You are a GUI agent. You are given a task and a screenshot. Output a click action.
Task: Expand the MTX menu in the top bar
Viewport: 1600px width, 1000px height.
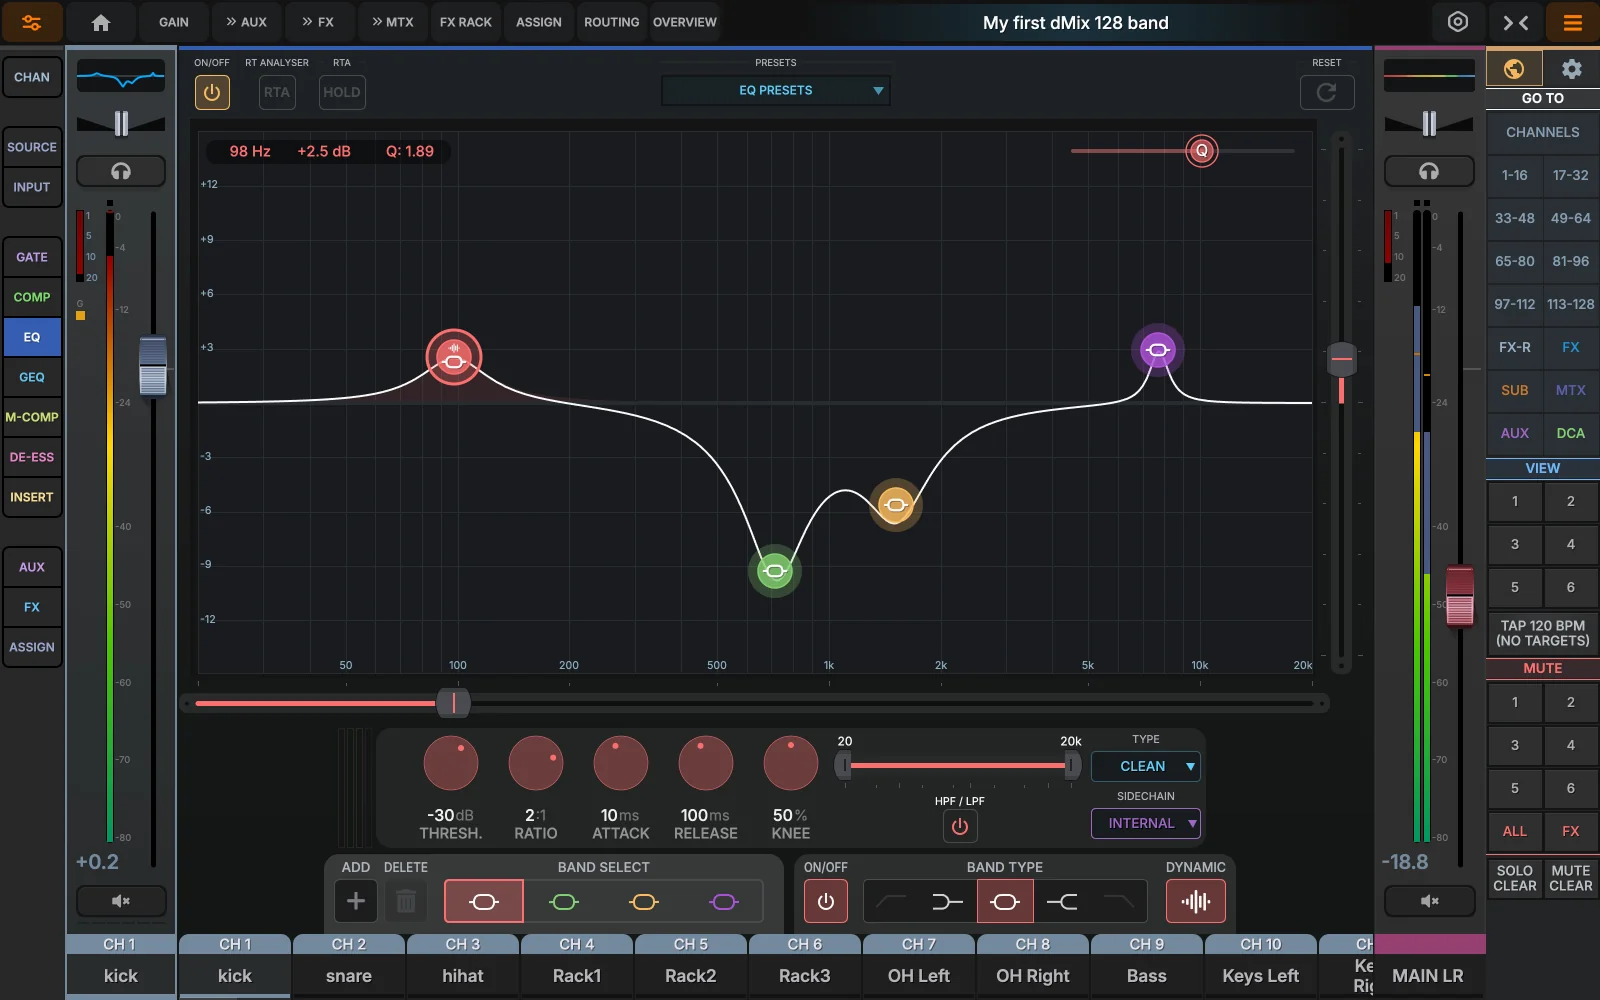[392, 22]
